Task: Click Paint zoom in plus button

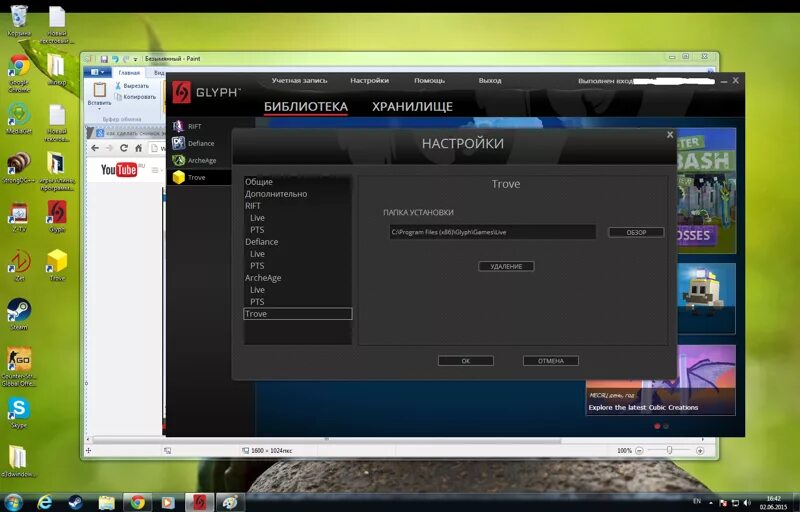Action: [x=699, y=451]
